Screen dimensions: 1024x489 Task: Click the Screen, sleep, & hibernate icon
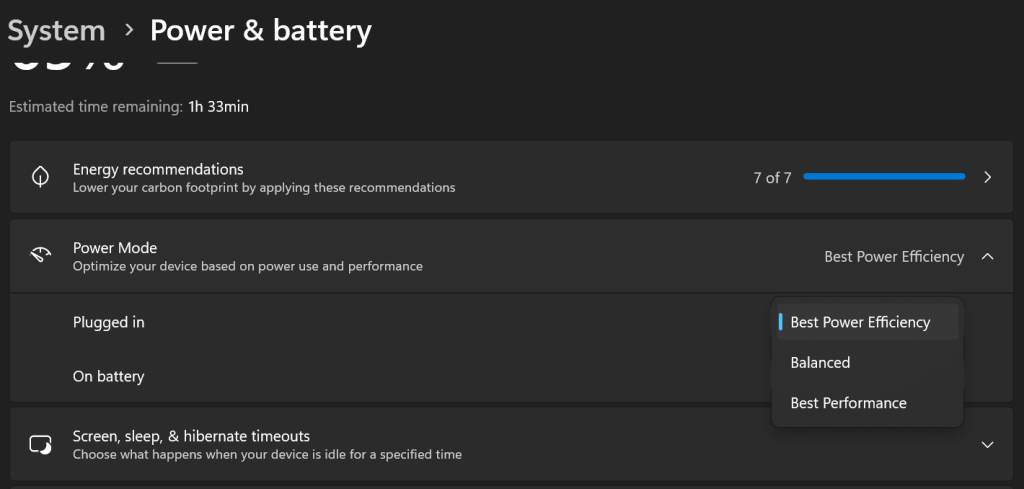tap(41, 444)
